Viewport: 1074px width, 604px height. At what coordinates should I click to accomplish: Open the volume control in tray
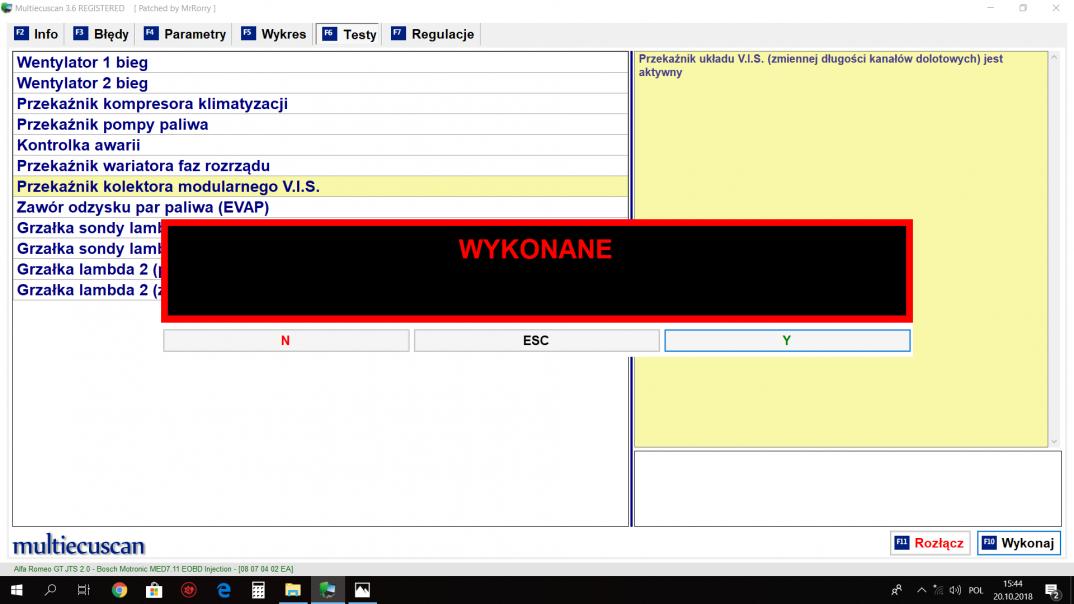click(x=956, y=590)
